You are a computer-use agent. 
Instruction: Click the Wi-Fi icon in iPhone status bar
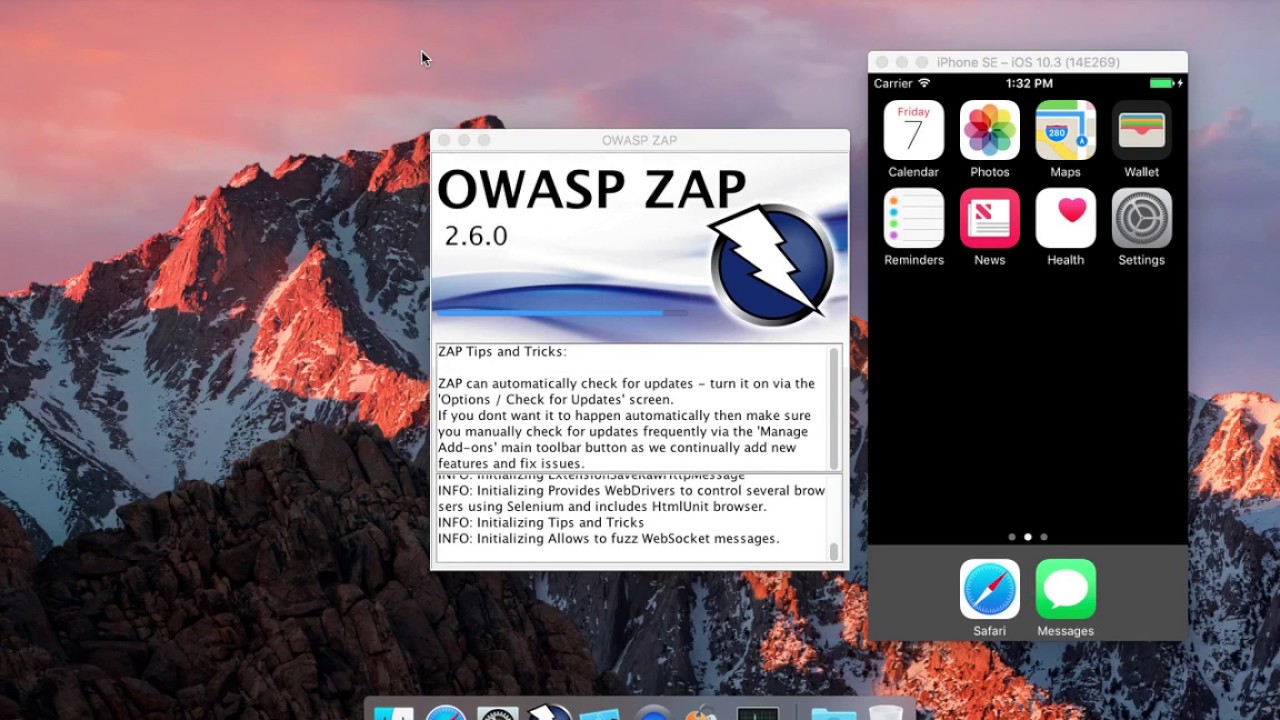click(924, 83)
